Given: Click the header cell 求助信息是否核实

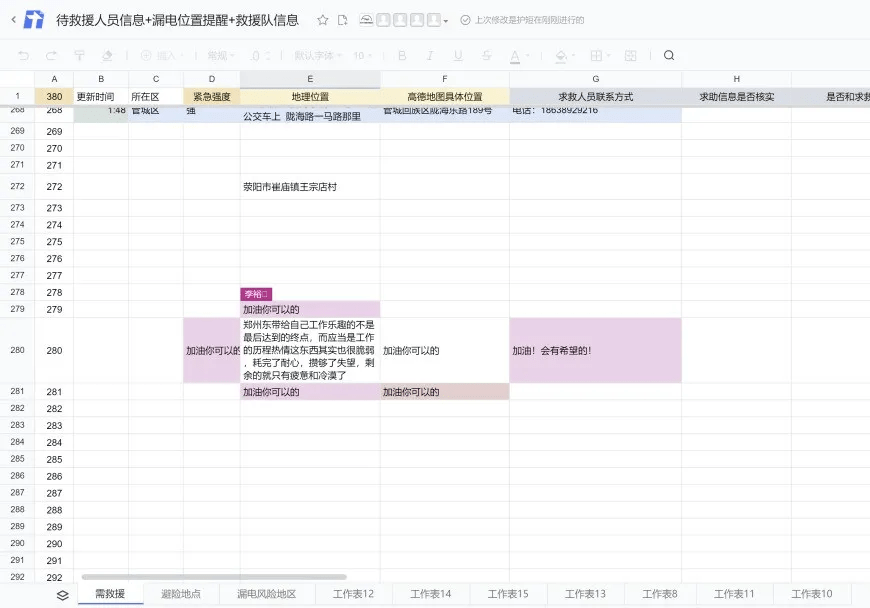Looking at the screenshot, I should 736,97.
